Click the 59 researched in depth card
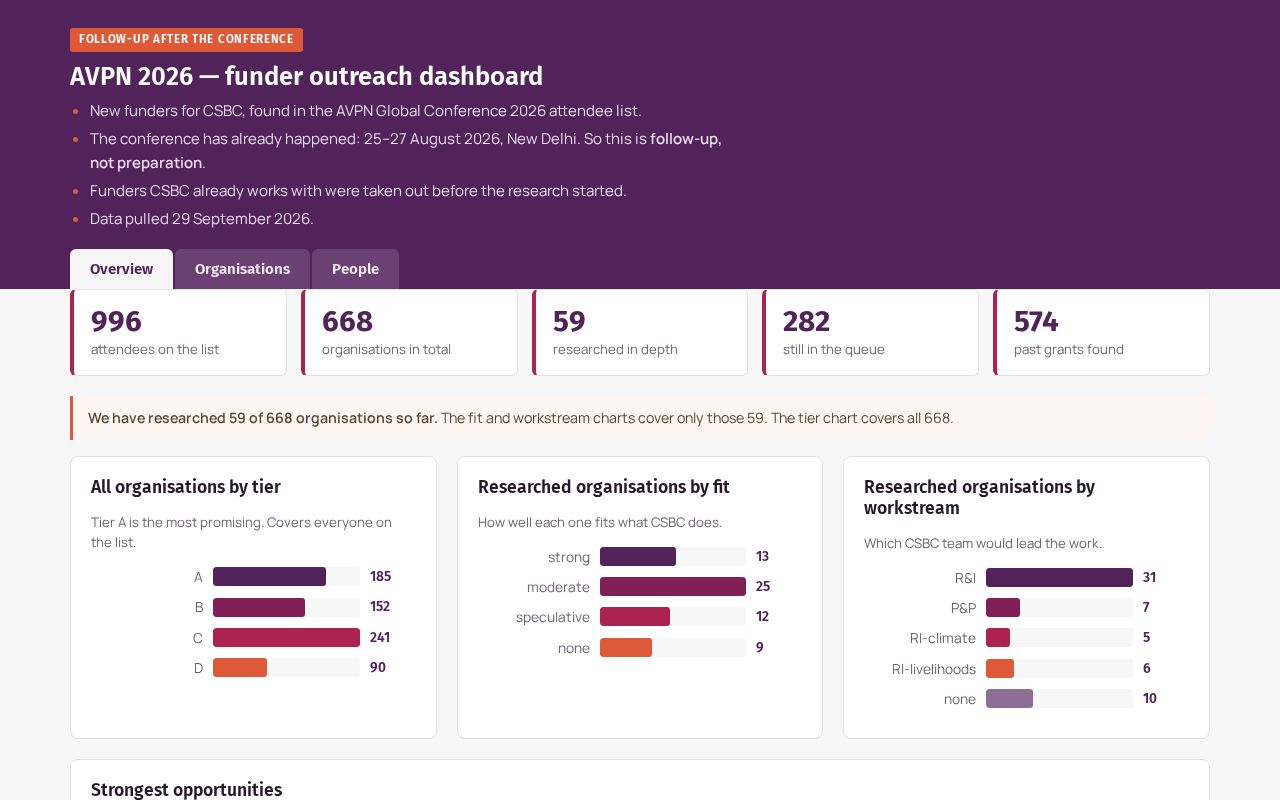 pos(640,333)
